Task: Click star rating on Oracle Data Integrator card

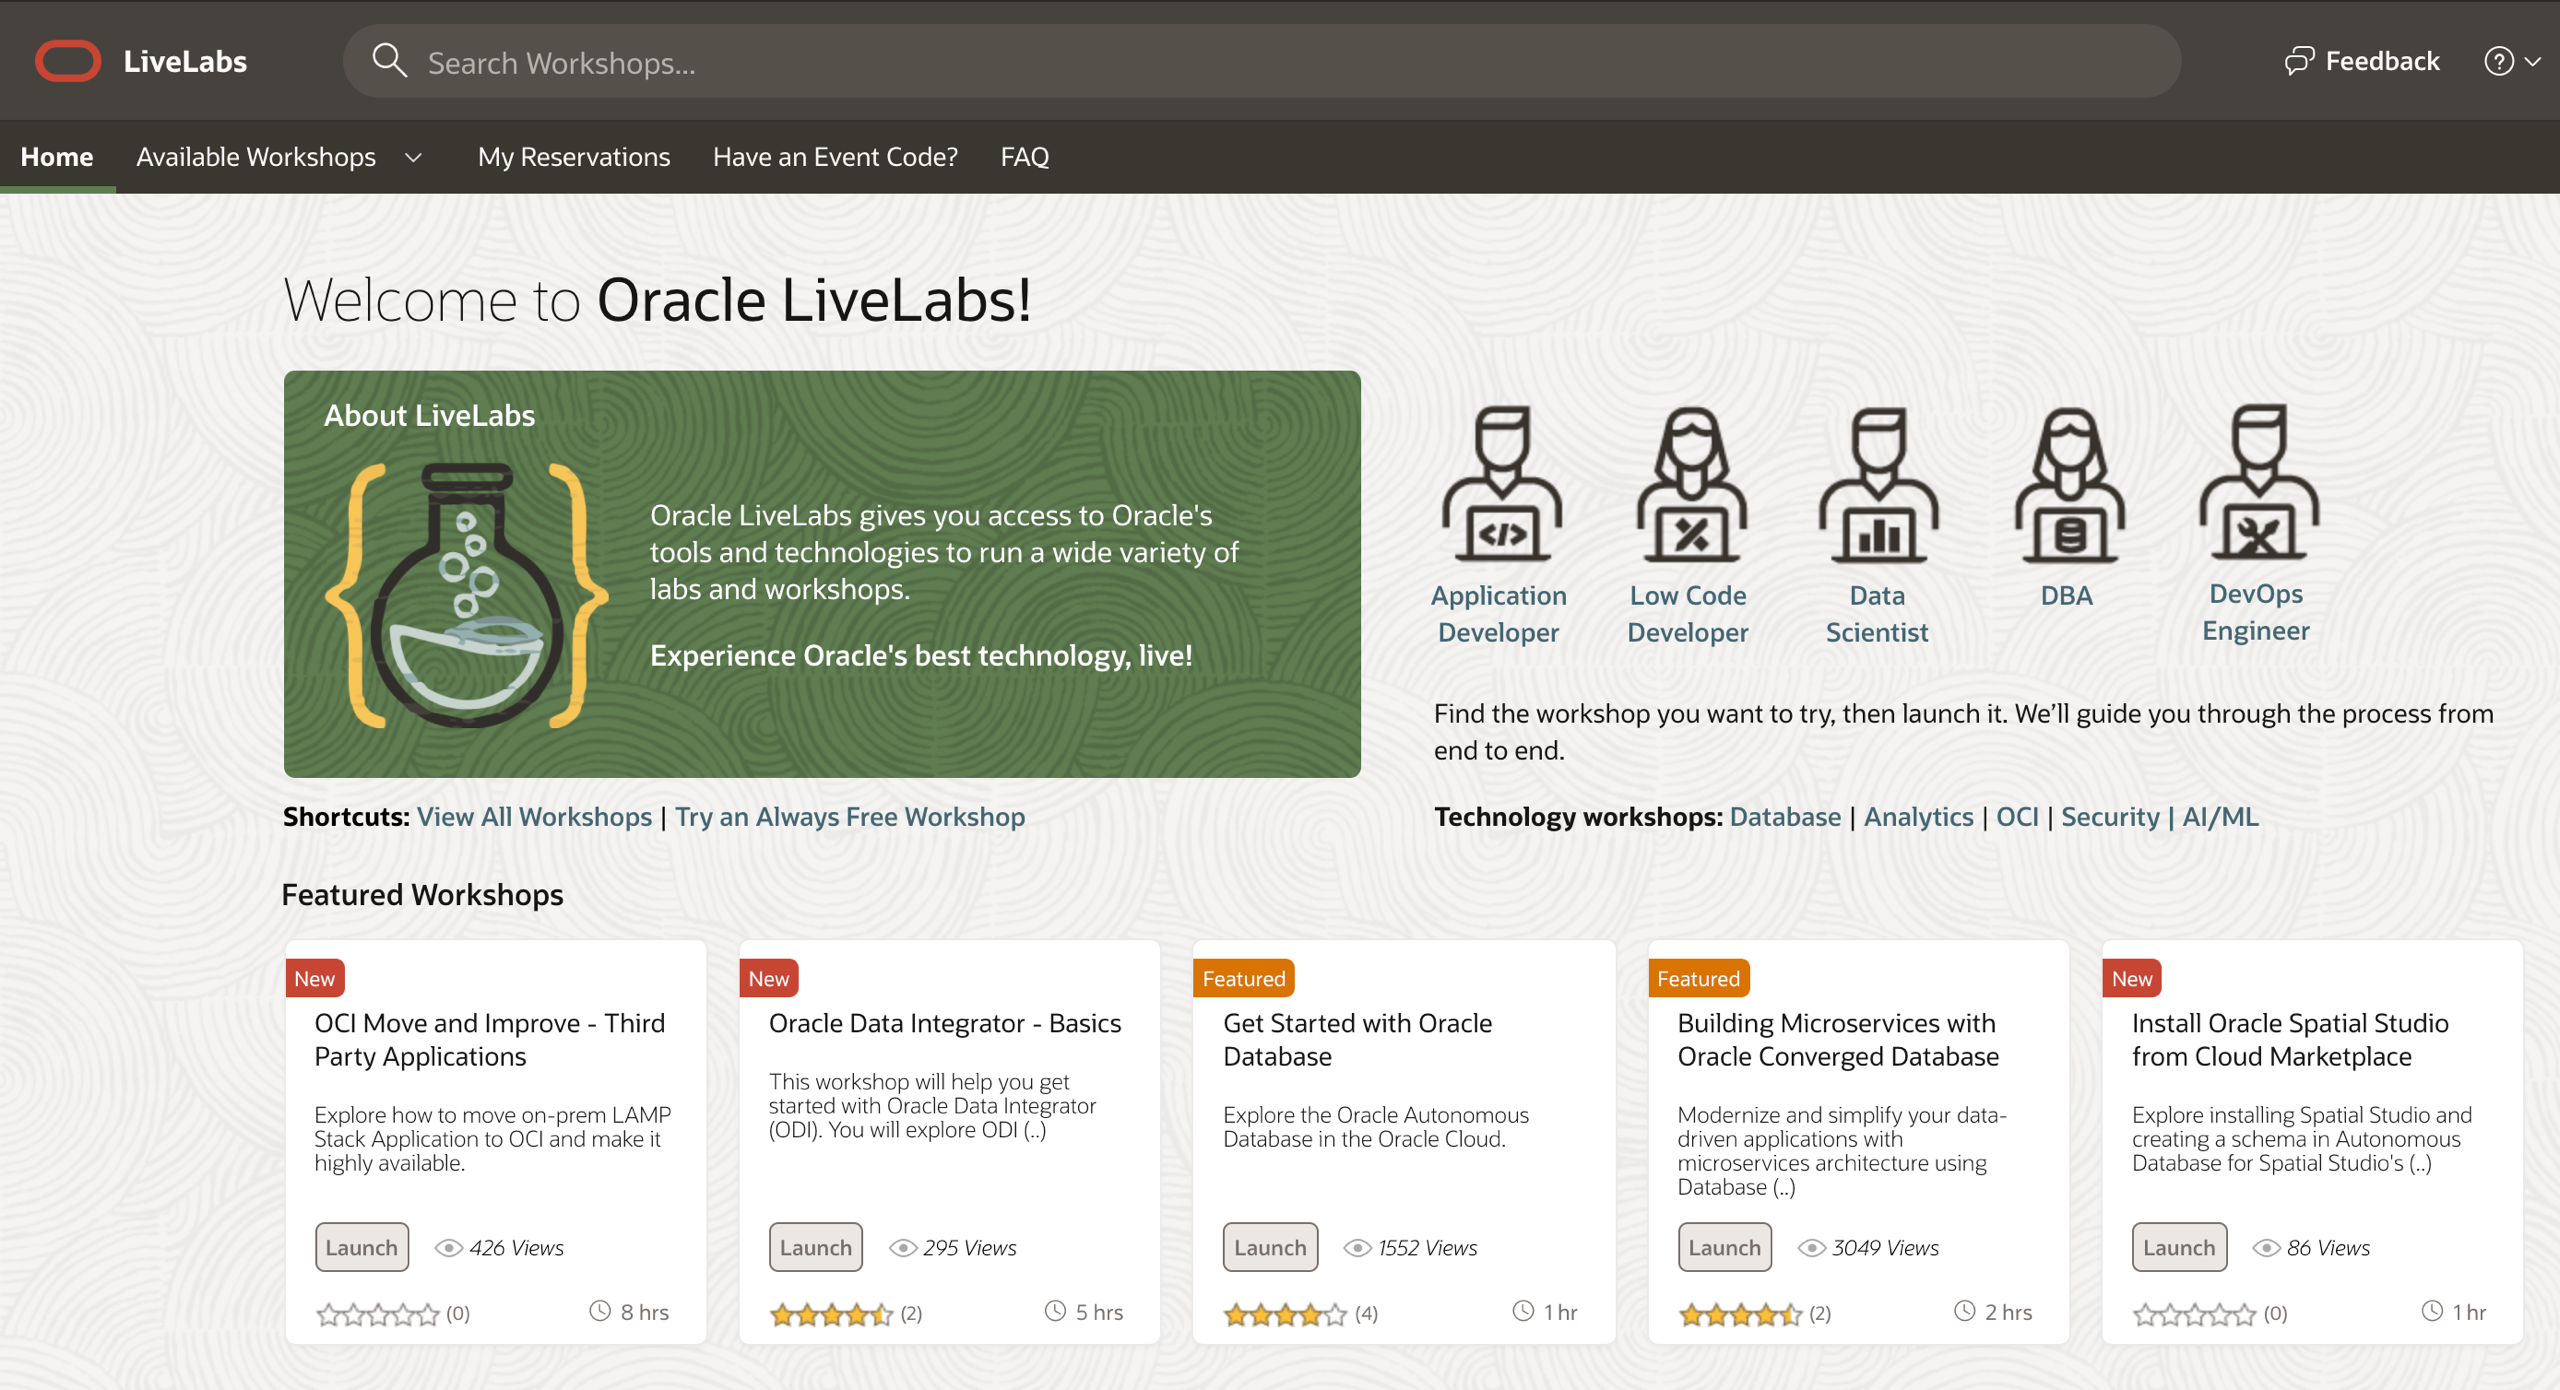Action: coord(831,1314)
